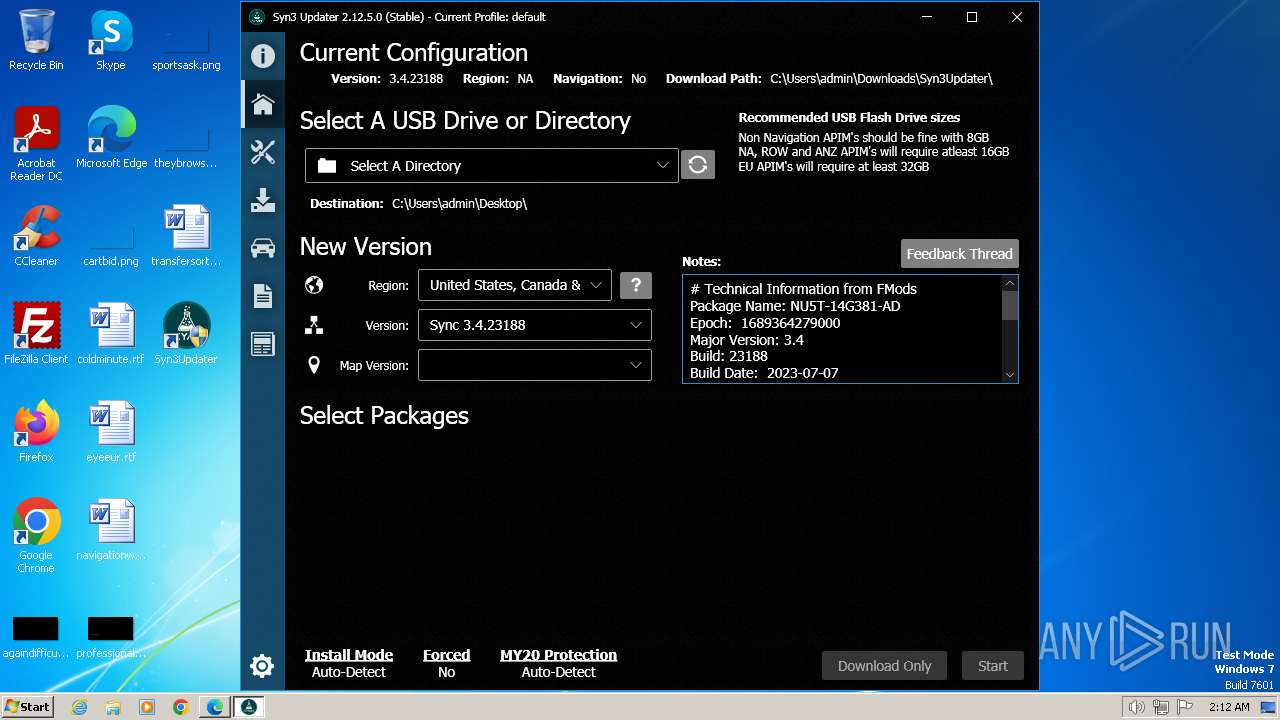Select eyeeur.rtf desktop file
The height and width of the screenshot is (720, 1280).
pos(111,432)
